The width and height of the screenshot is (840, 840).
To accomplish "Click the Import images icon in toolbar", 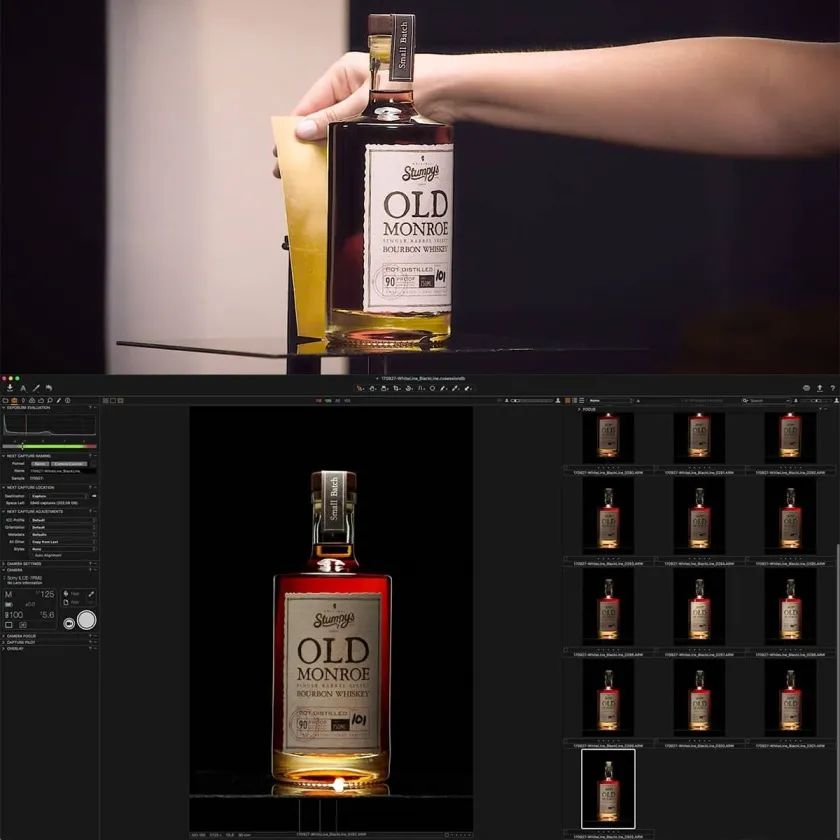I will (x=9, y=388).
